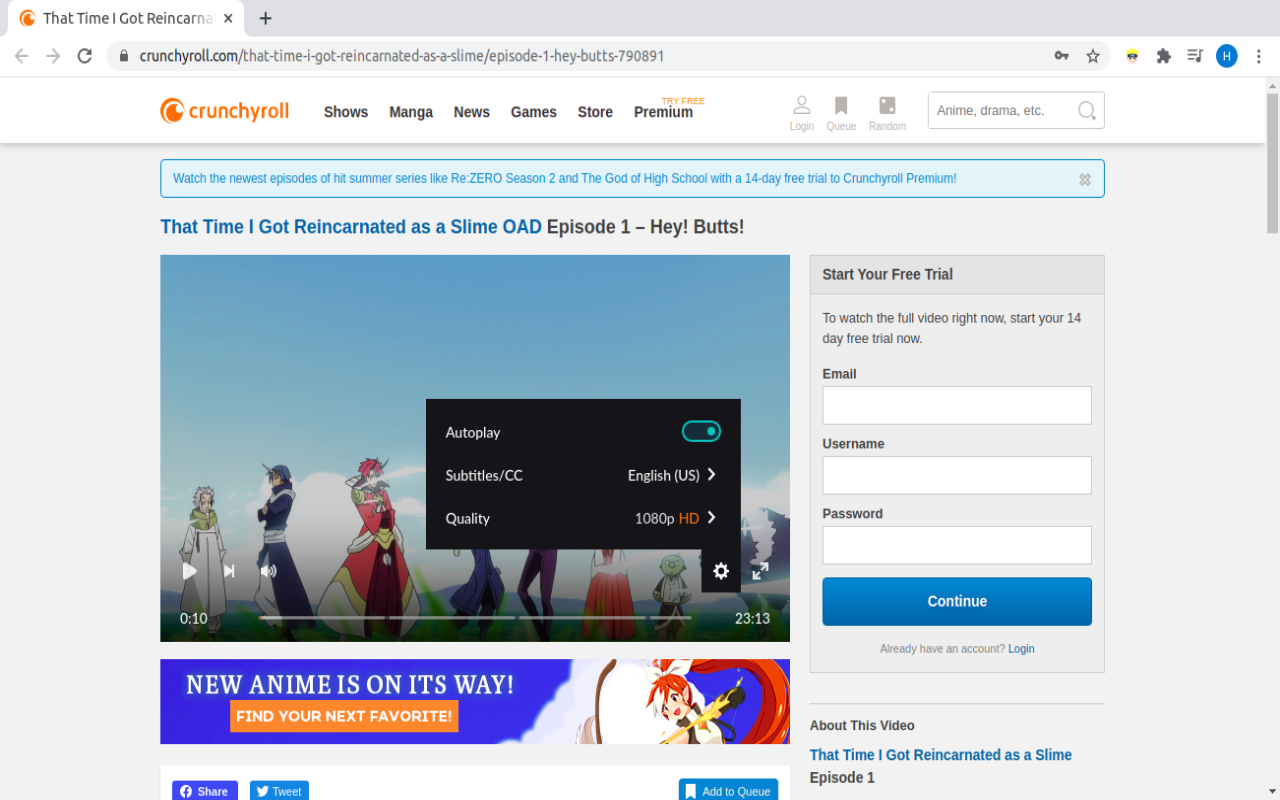
Task: Click the Random dice icon
Action: tap(887, 112)
